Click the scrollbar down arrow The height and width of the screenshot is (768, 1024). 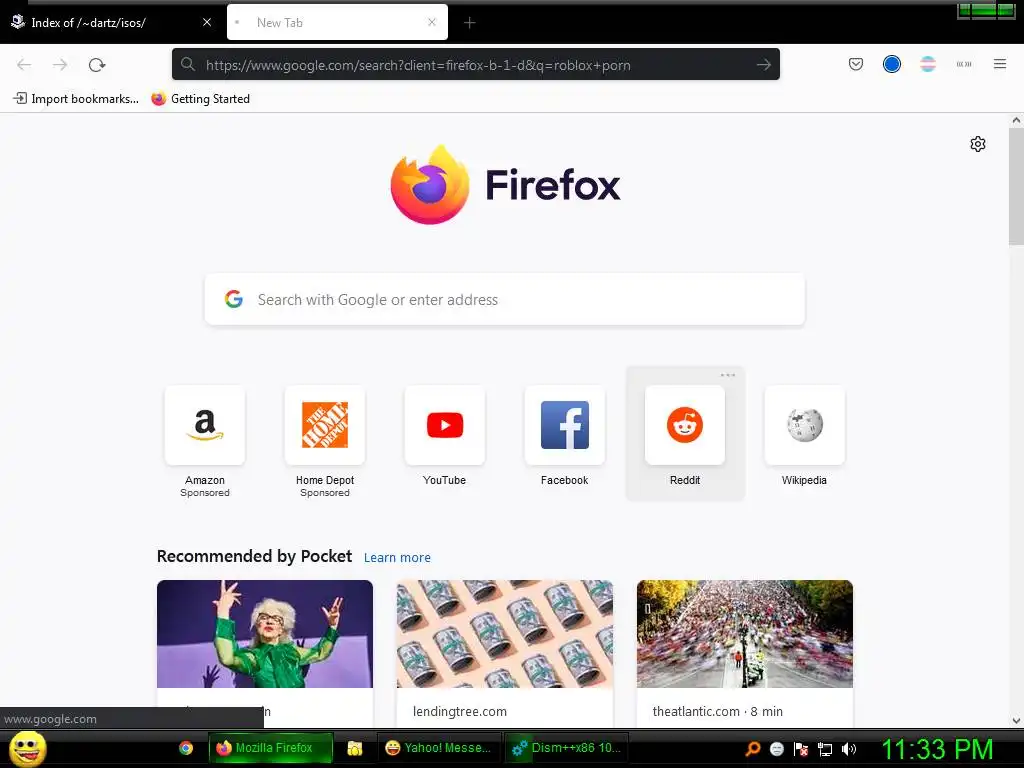[x=1016, y=721]
